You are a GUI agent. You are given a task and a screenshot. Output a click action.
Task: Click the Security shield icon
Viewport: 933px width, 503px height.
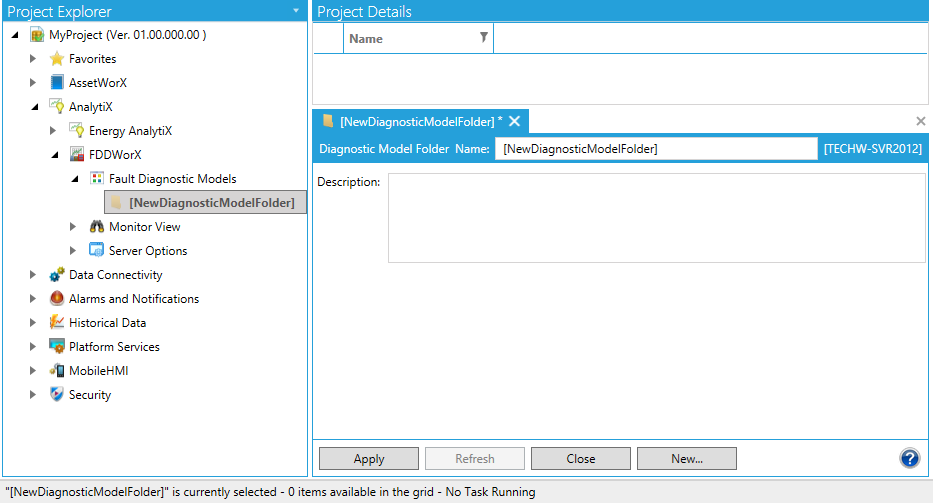coord(57,395)
